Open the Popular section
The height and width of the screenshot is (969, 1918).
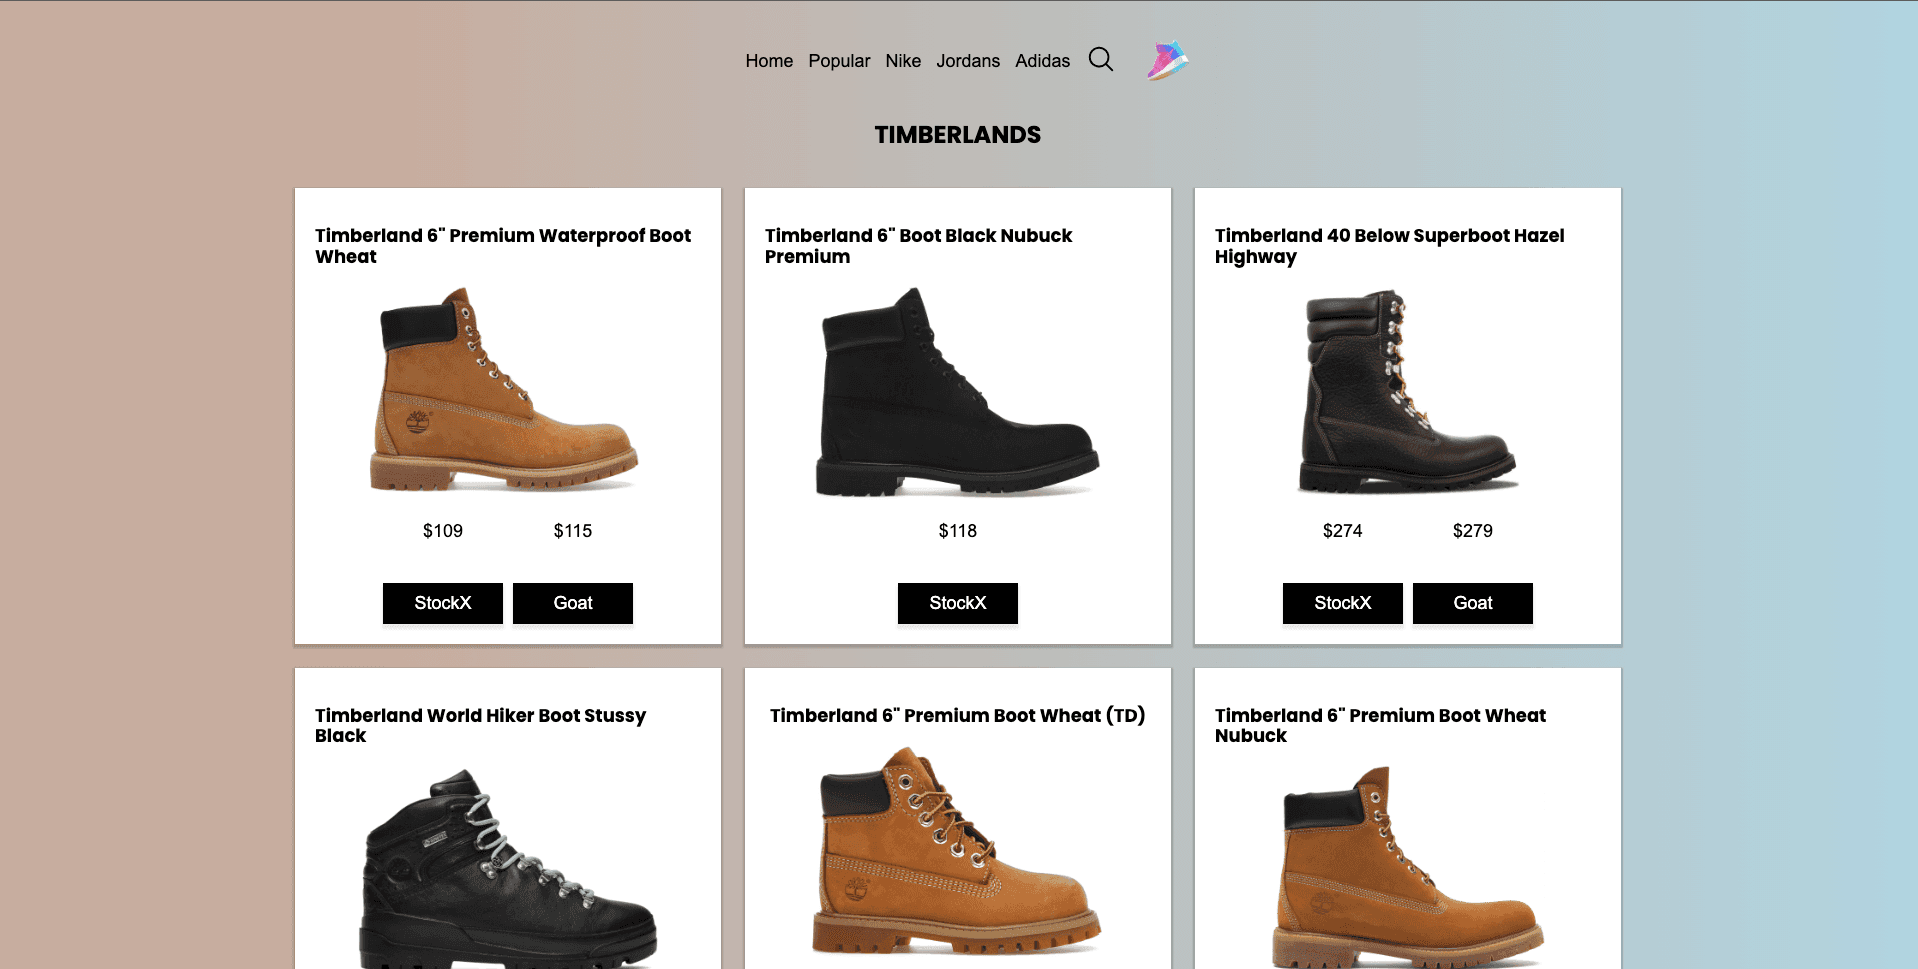click(x=839, y=61)
